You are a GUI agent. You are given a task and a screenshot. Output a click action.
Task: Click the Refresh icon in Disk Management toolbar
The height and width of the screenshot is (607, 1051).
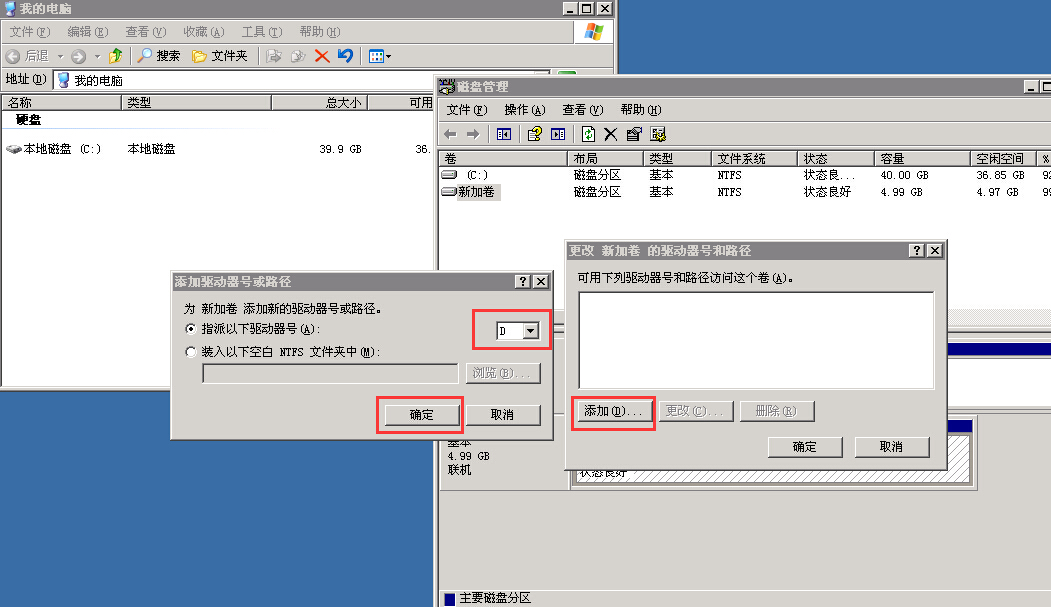(x=589, y=134)
